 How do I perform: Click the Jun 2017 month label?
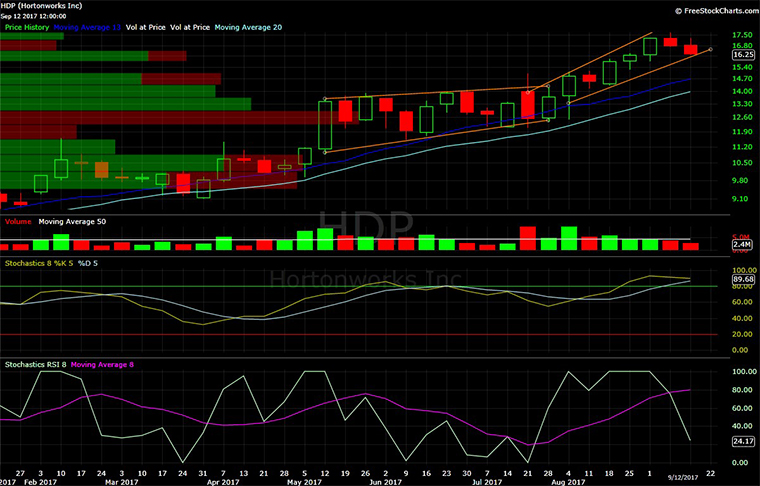(385, 482)
